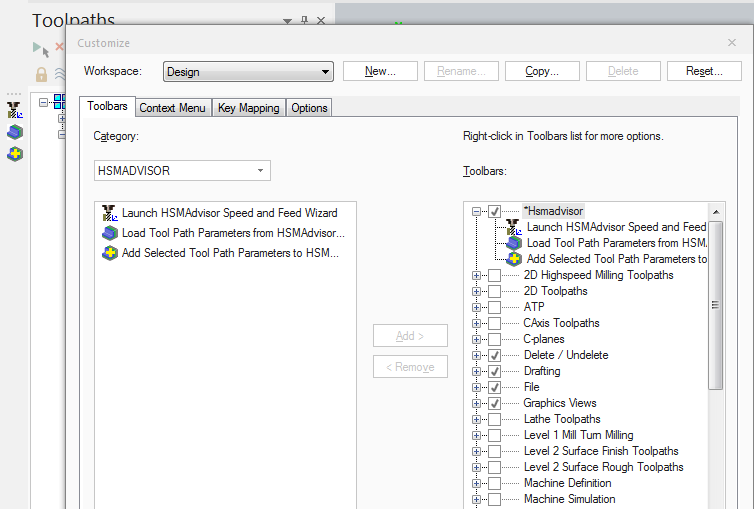Image resolution: width=754 pixels, height=509 pixels.
Task: Expand Drafting tree node
Action: pos(476,371)
